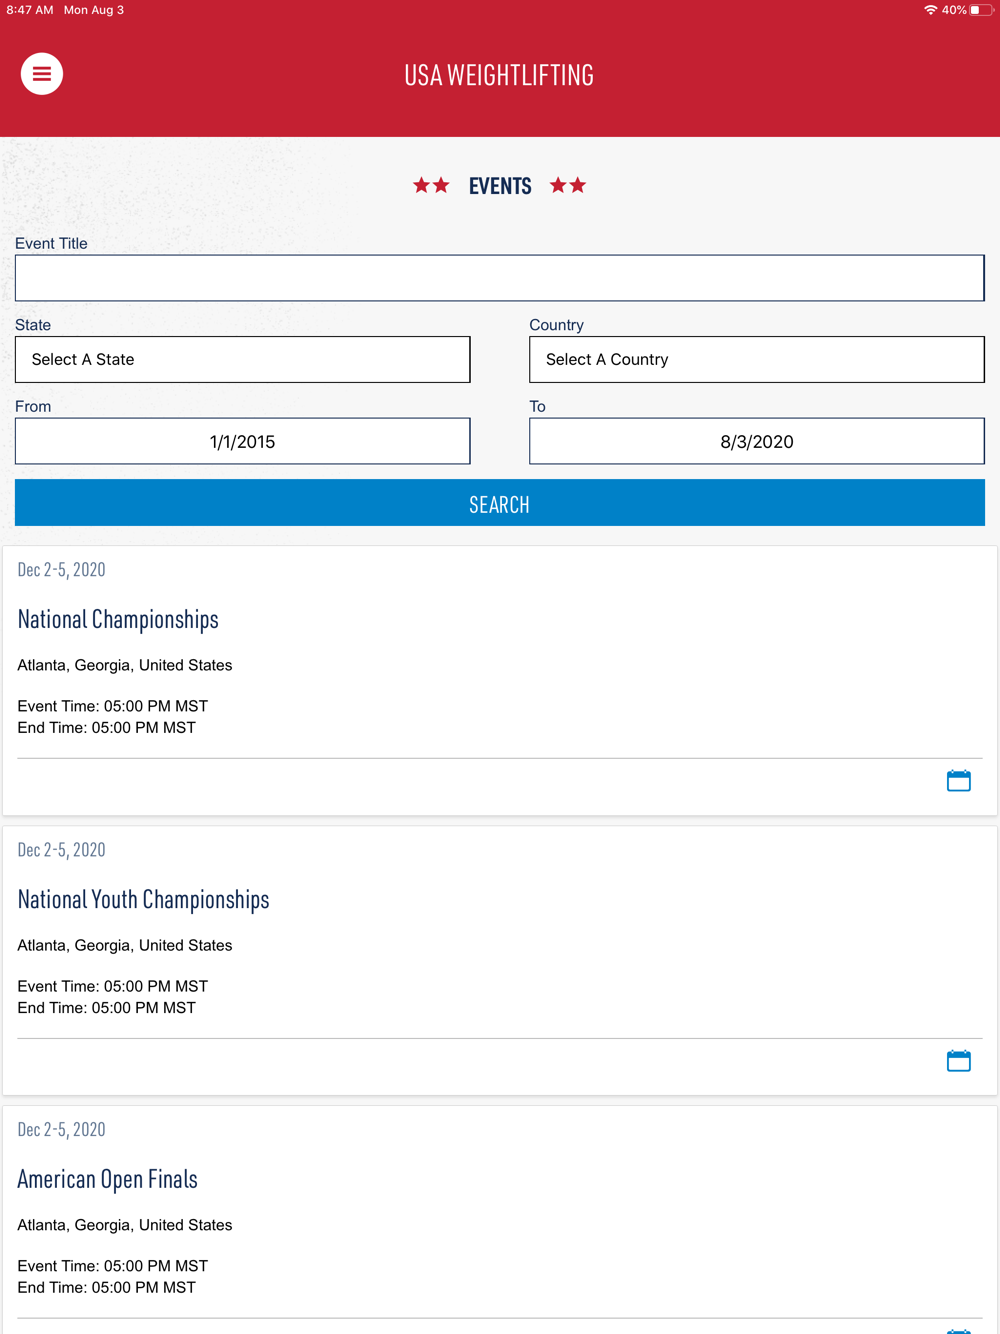Tap the Mon Aug 3 status bar date
Viewport: 1000px width, 1334px height.
point(94,10)
